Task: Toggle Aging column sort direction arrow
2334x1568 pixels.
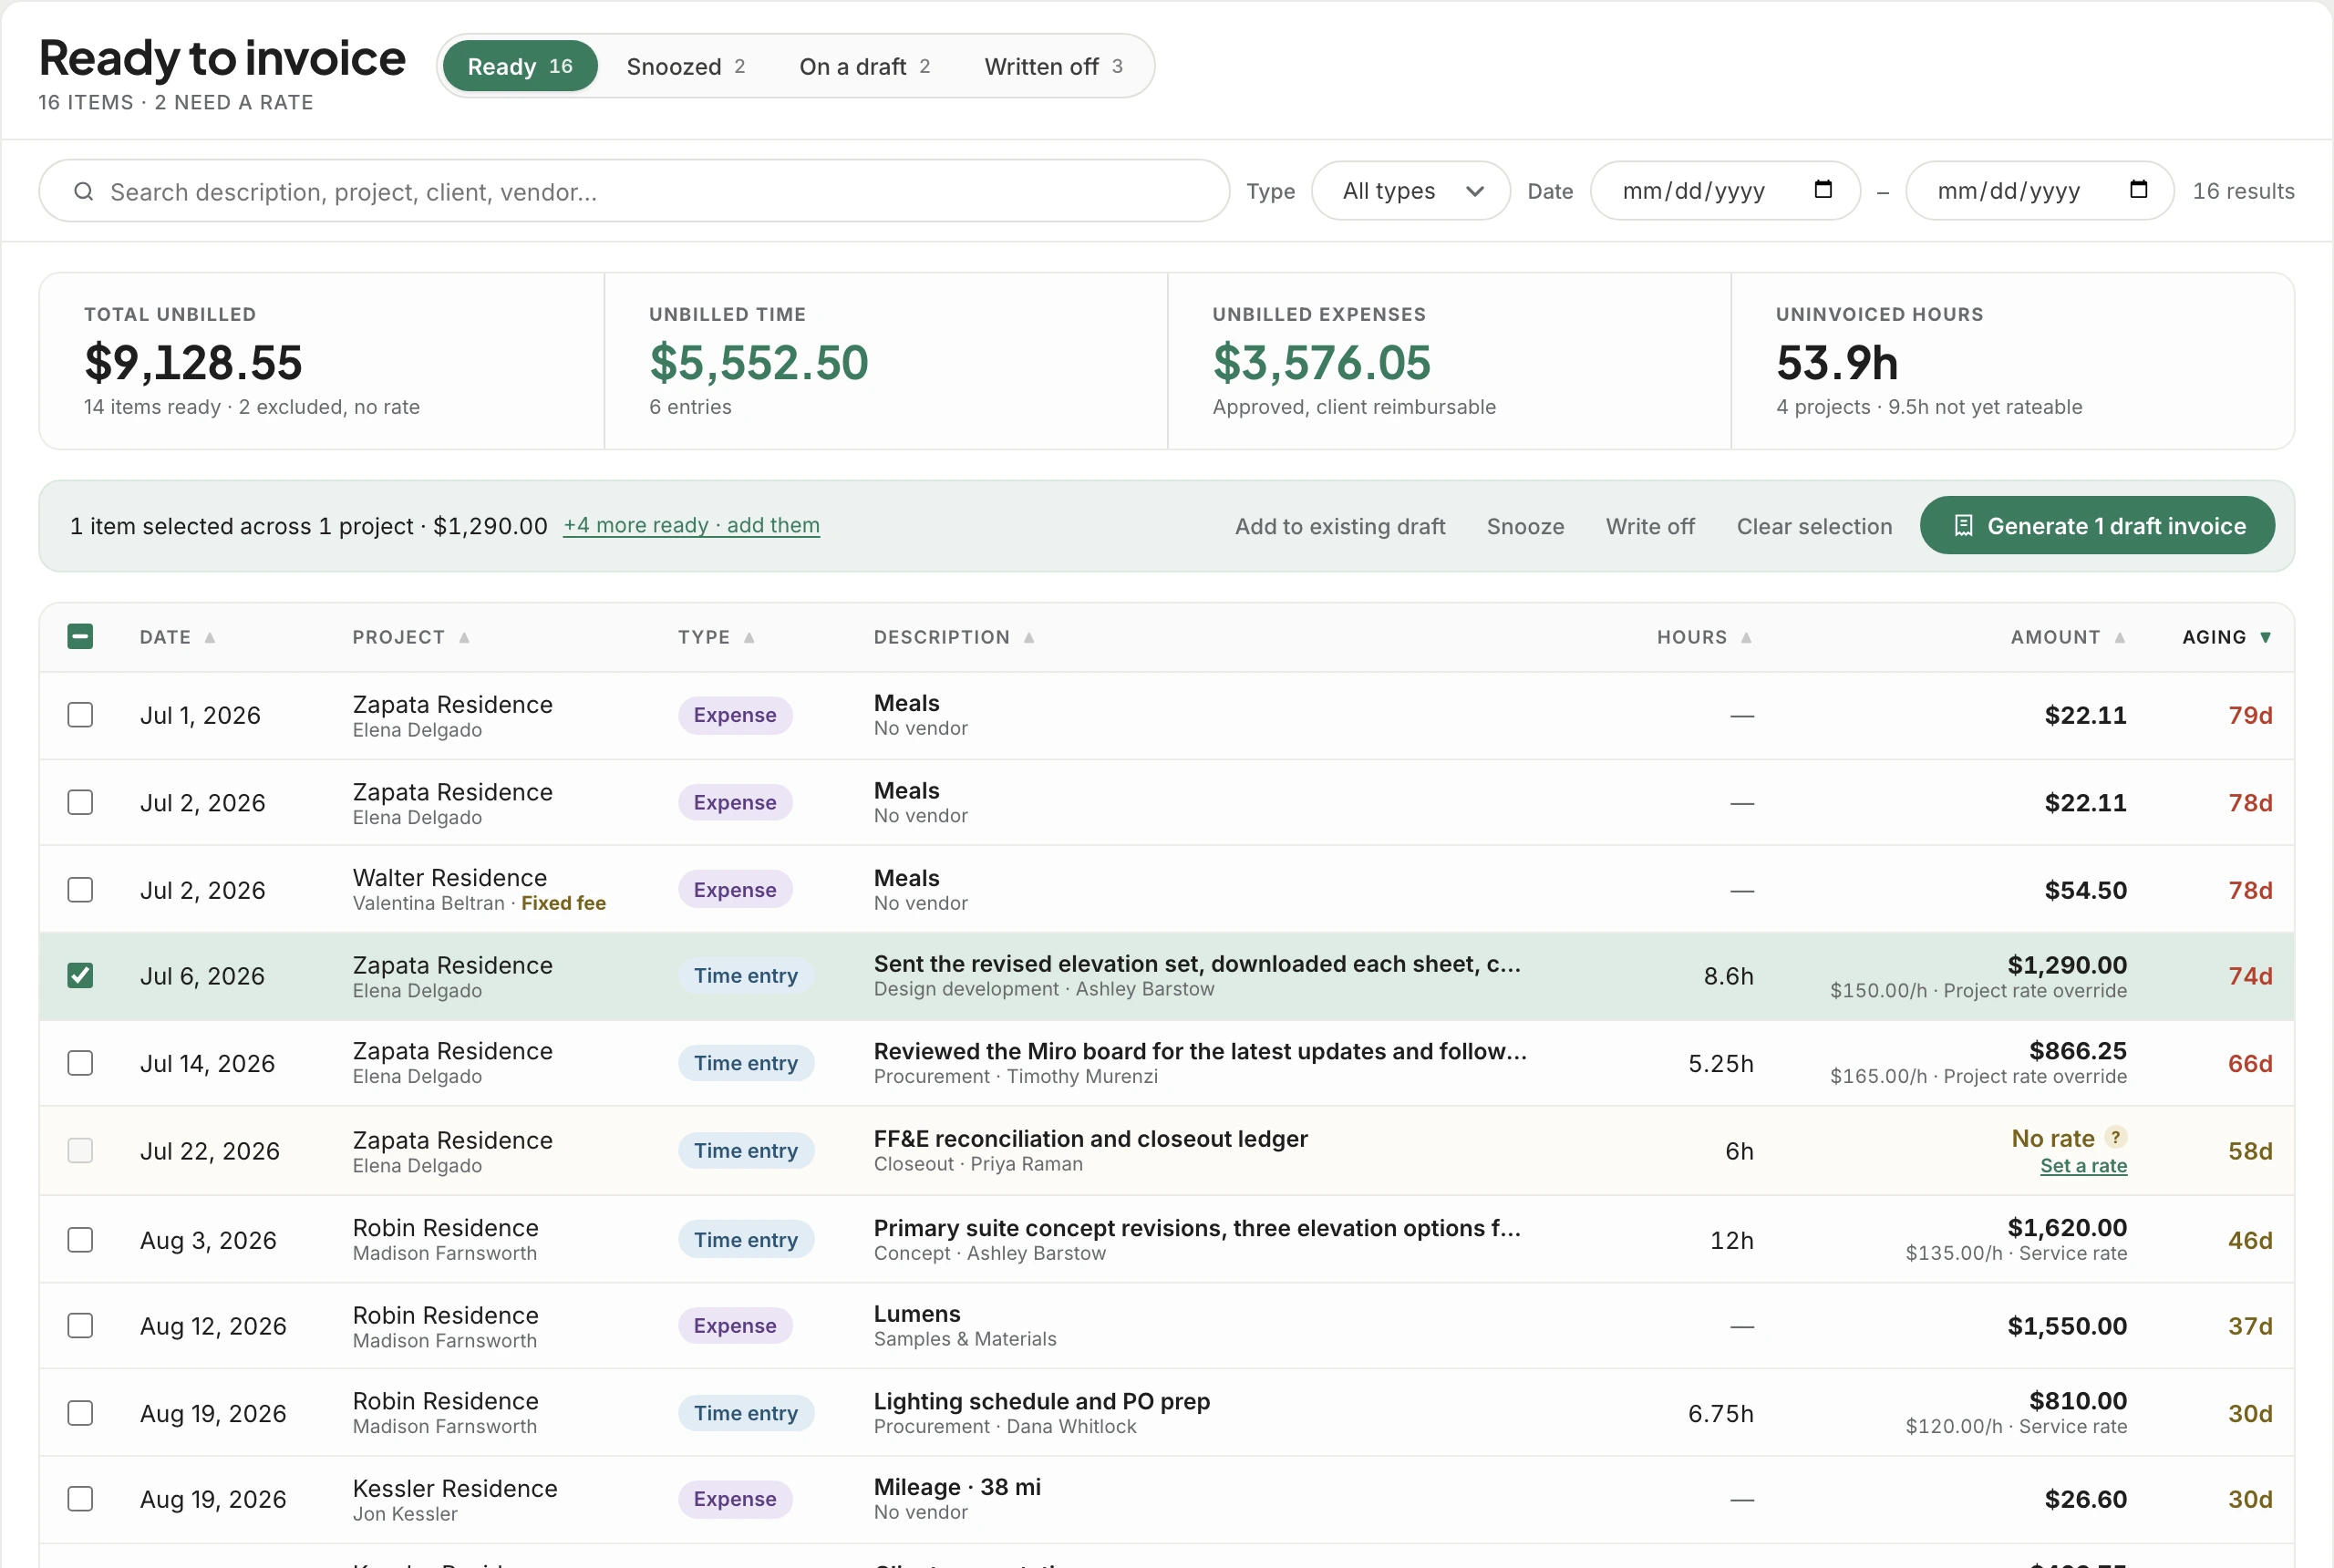Action: pyautogui.click(x=2265, y=638)
